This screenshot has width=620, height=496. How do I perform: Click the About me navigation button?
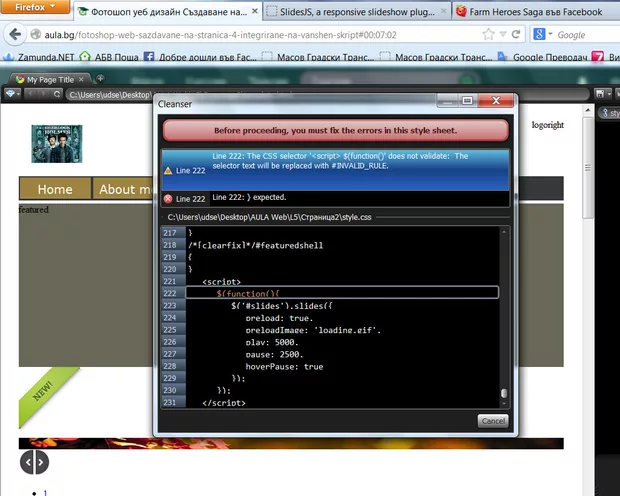pos(123,189)
